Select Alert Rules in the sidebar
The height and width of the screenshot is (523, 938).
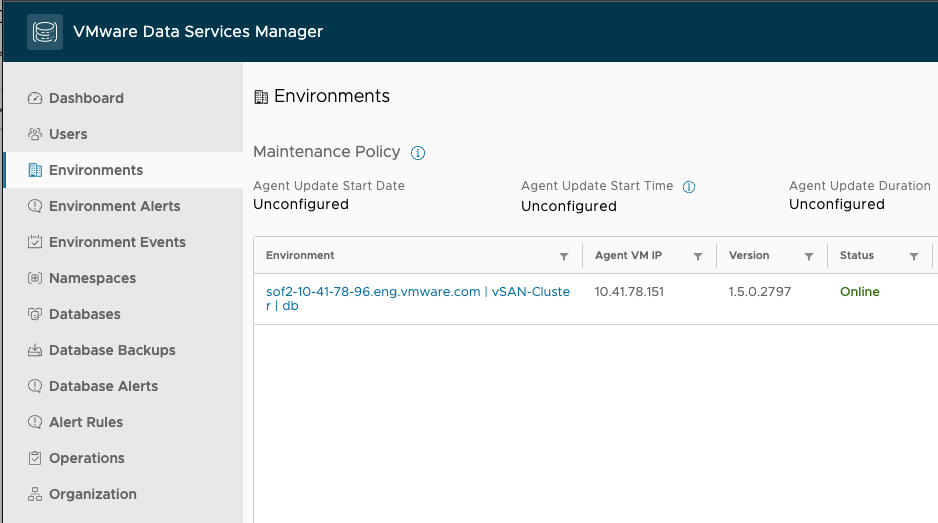pos(86,422)
